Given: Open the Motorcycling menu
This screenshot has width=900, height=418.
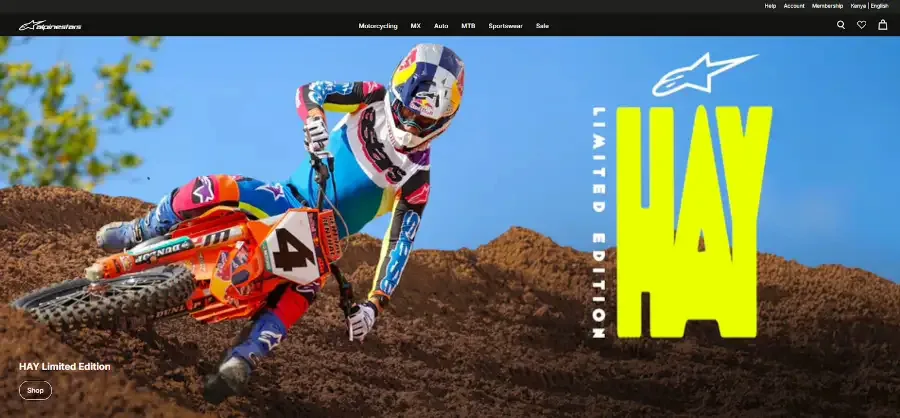Looking at the screenshot, I should point(378,26).
